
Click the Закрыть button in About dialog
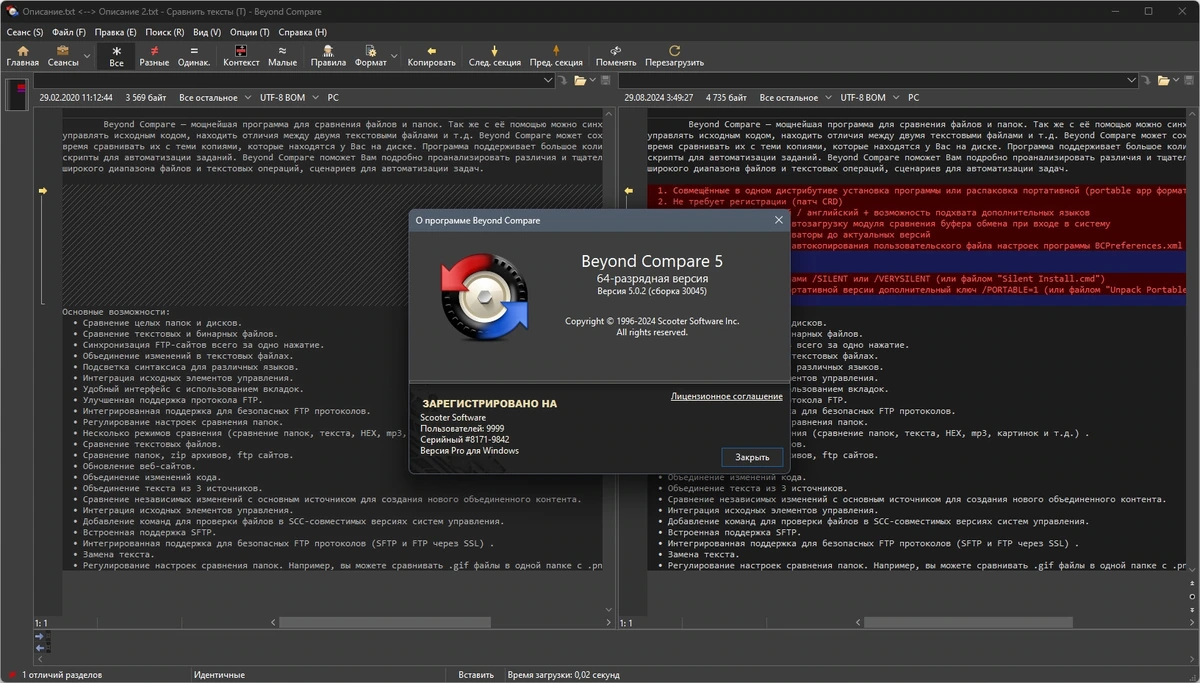tap(752, 457)
